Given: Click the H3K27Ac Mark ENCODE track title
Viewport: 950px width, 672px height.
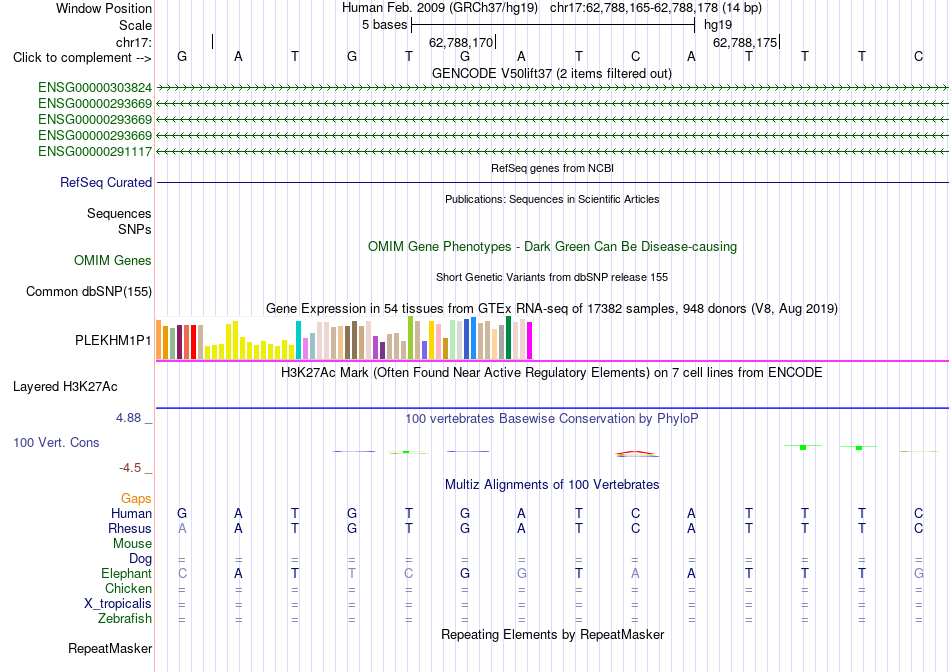Looking at the screenshot, I should point(552,372).
